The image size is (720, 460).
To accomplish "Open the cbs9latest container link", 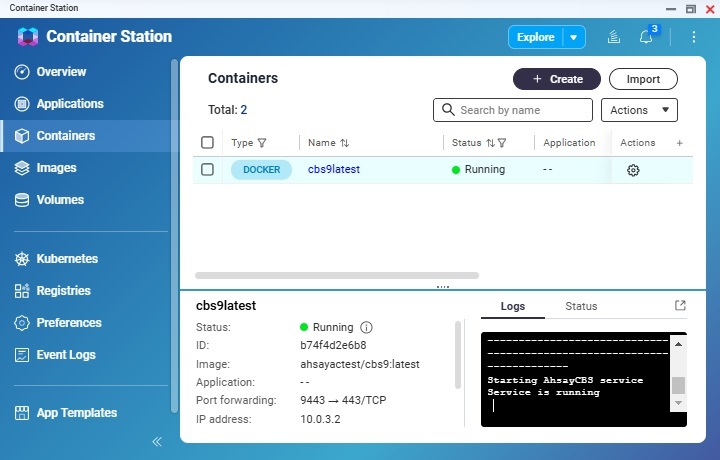I will 333,170.
